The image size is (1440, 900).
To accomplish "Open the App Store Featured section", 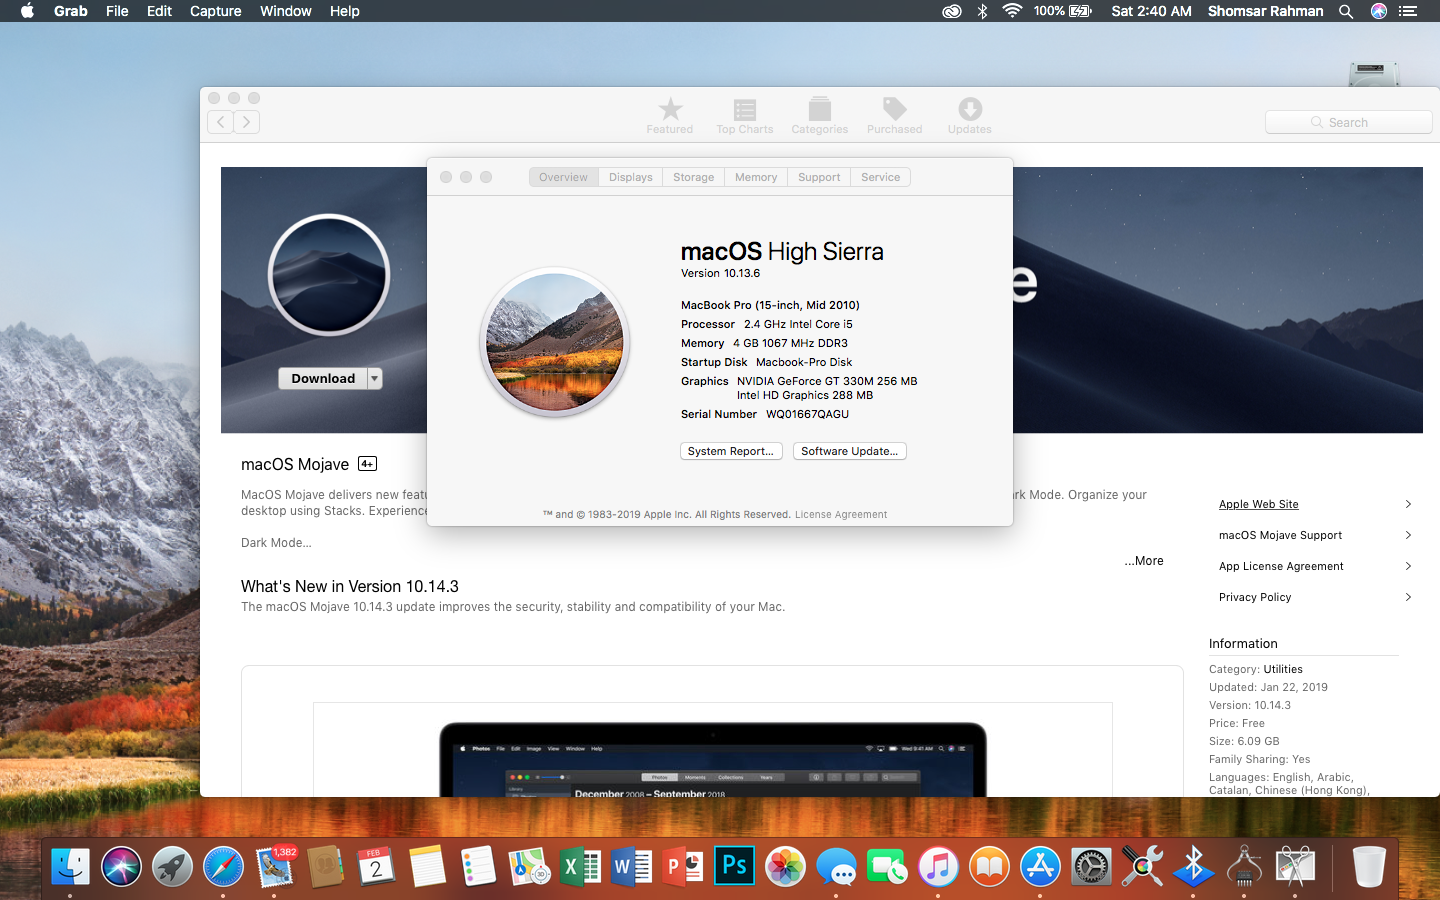I will [669, 115].
